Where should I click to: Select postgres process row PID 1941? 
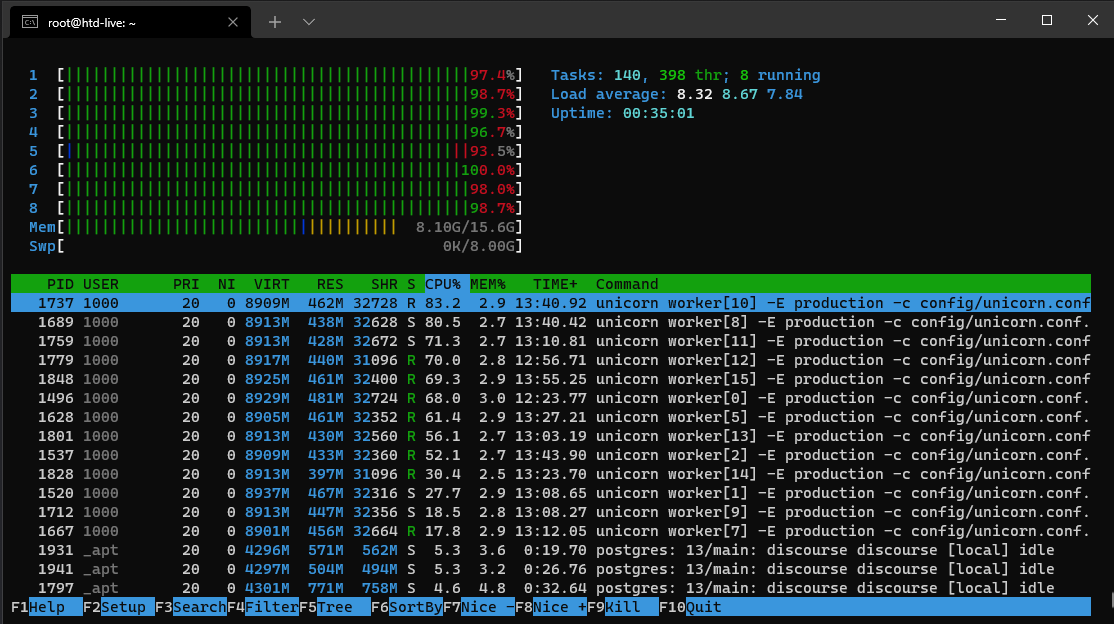(x=551, y=570)
